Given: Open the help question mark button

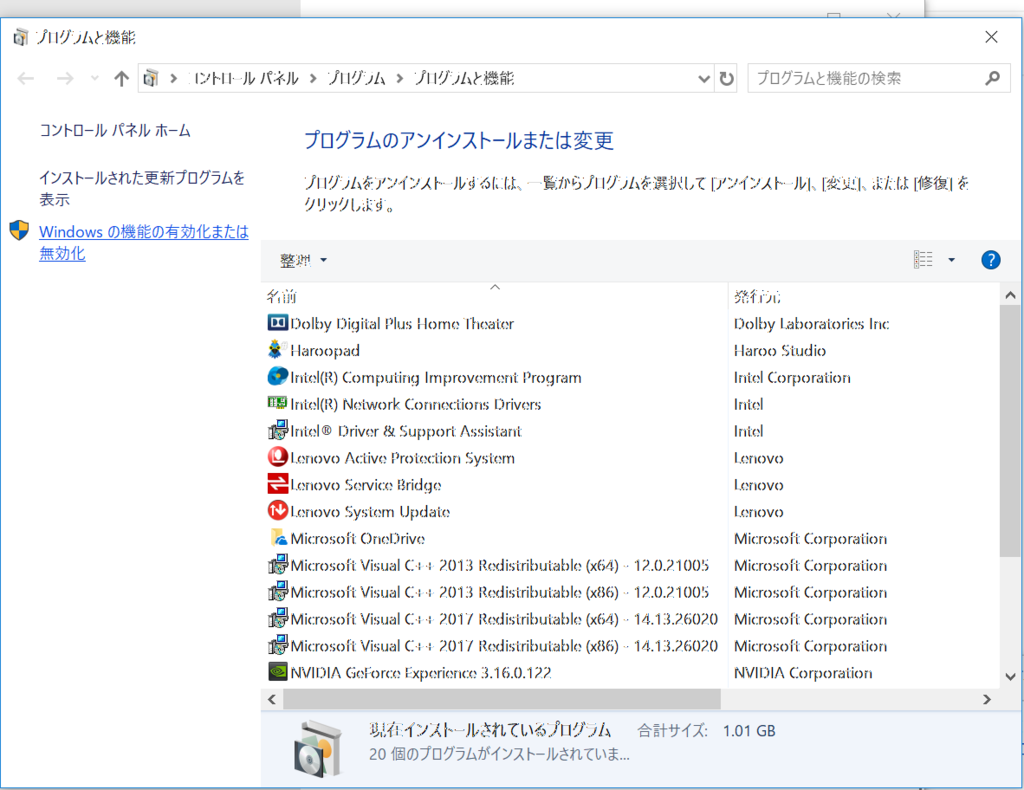Looking at the screenshot, I should pos(990,260).
